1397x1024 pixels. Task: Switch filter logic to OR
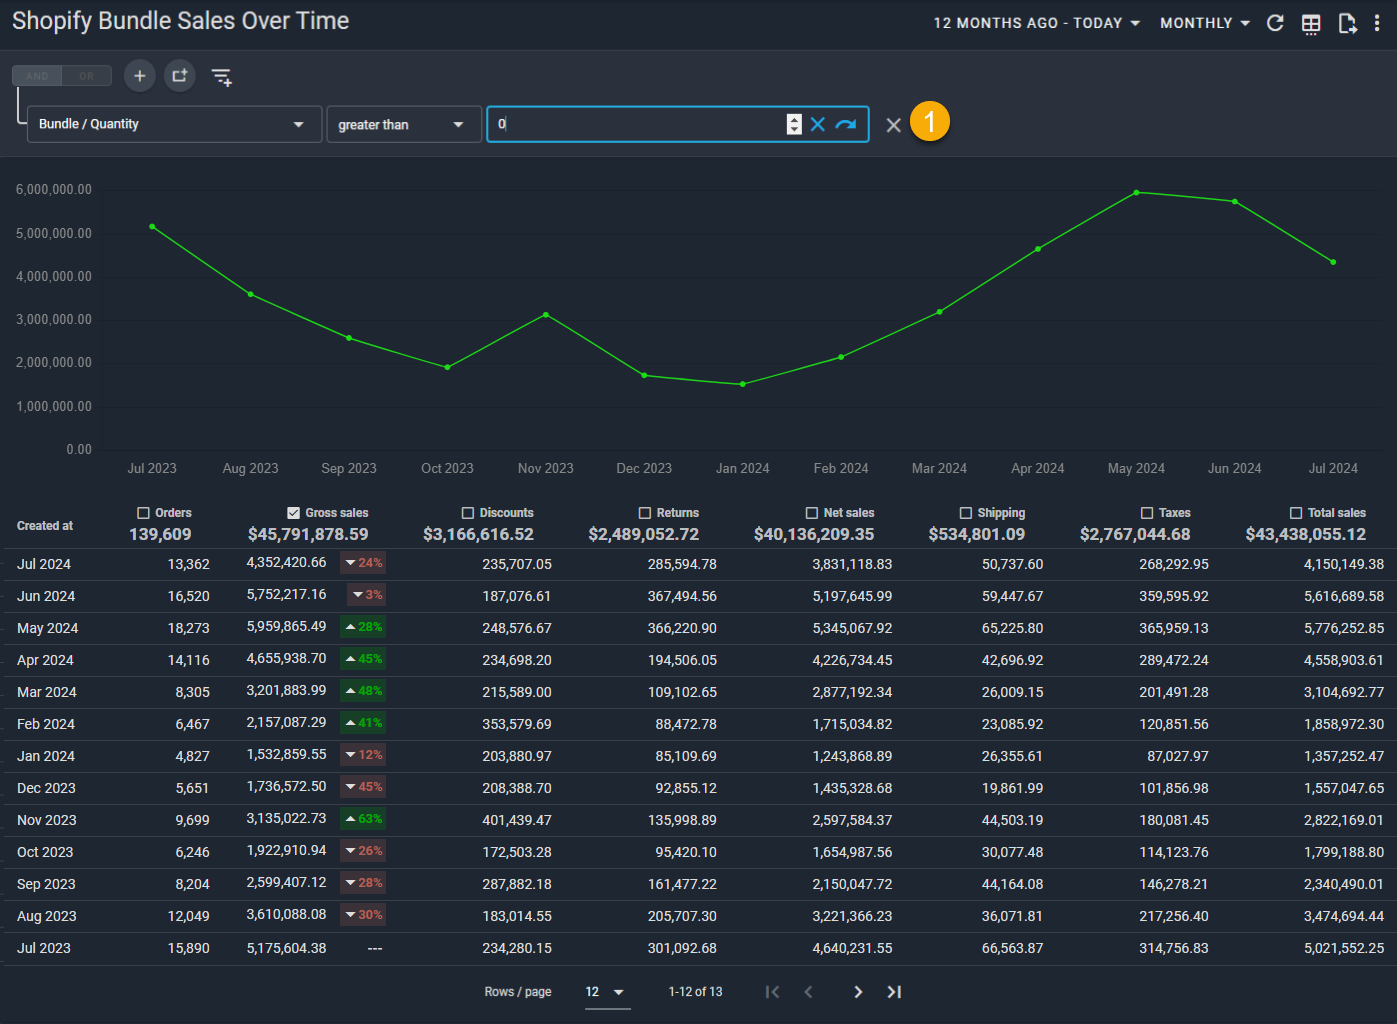pyautogui.click(x=87, y=76)
